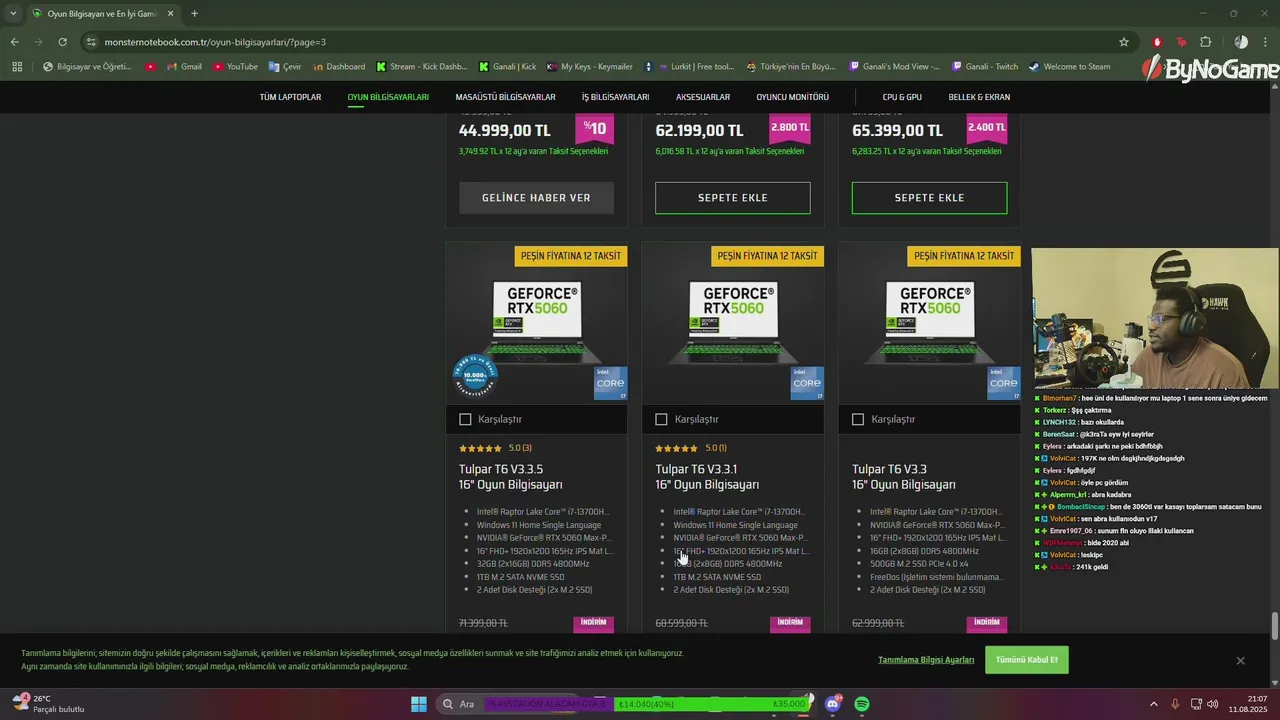The image size is (1280, 720).
Task: Open İŞ BİLGİSAYARLARI menu
Action: [616, 97]
